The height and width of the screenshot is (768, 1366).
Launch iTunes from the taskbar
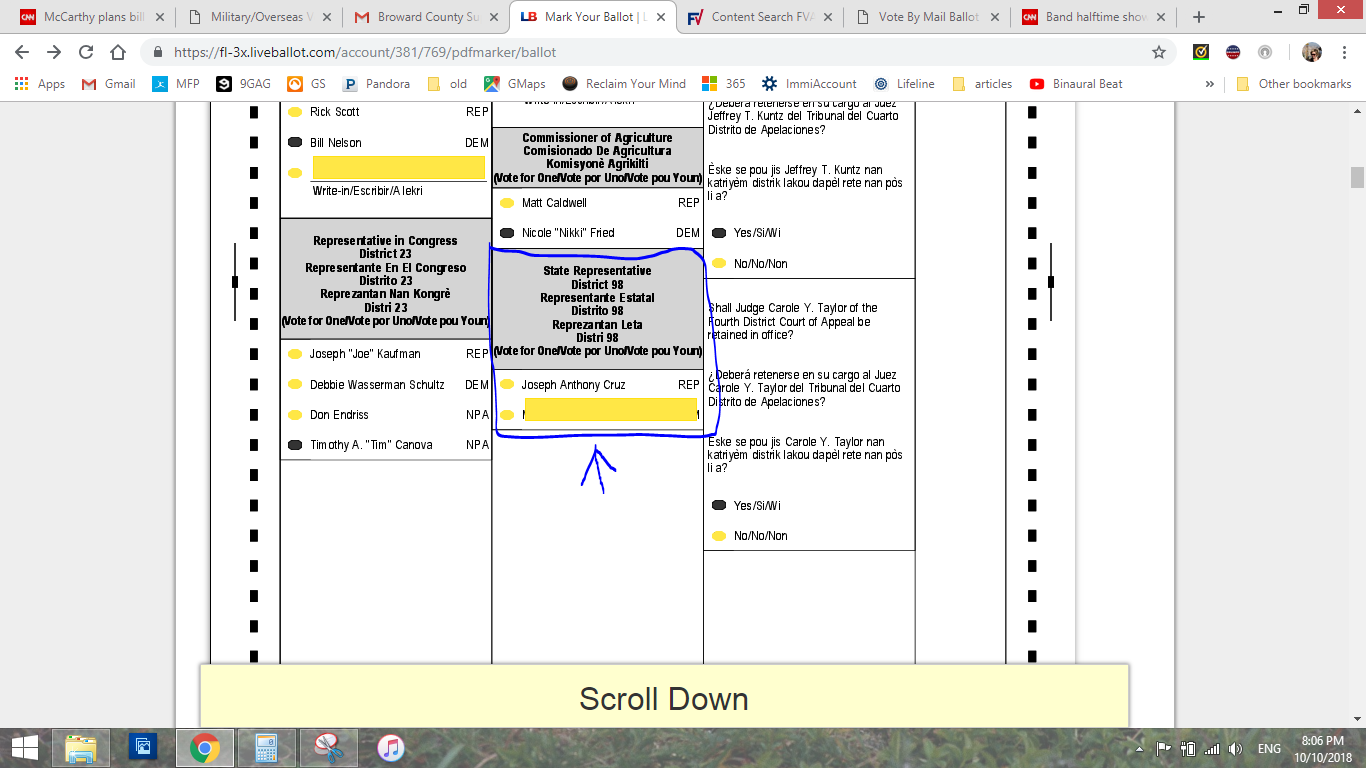tap(390, 747)
